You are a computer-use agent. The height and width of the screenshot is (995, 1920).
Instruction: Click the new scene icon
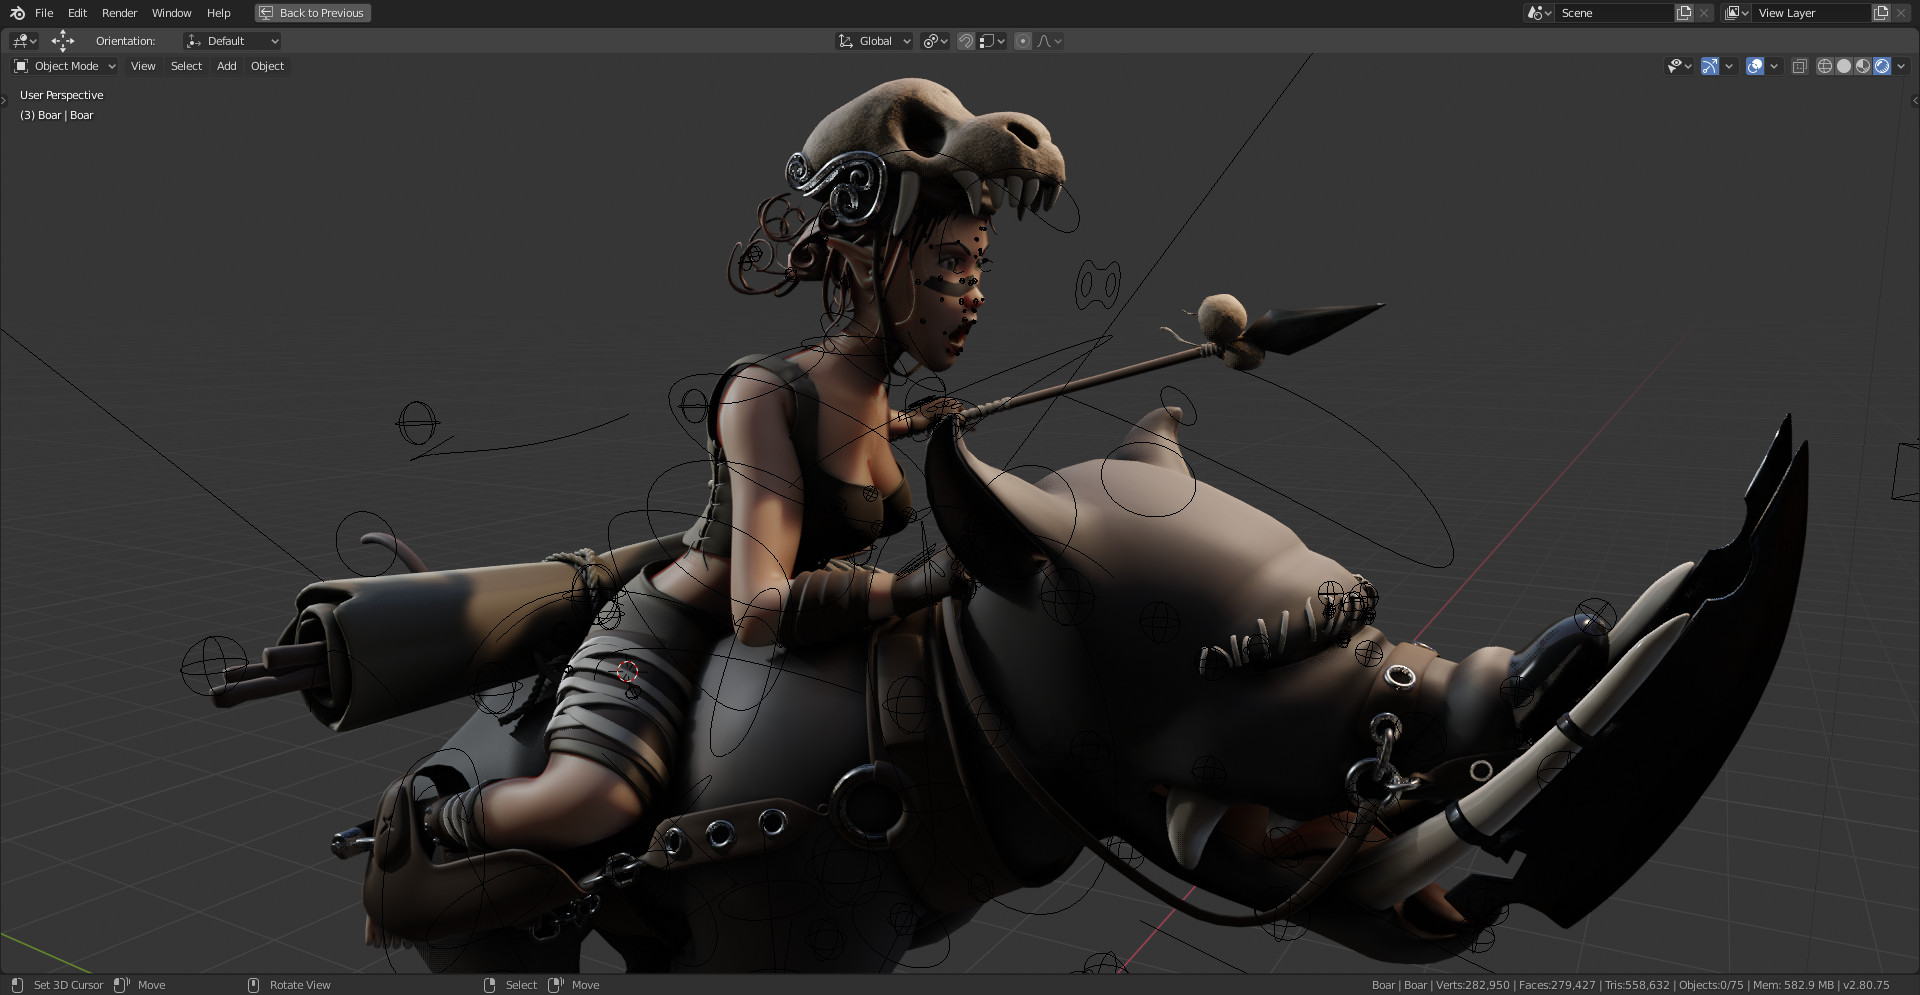pyautogui.click(x=1684, y=13)
